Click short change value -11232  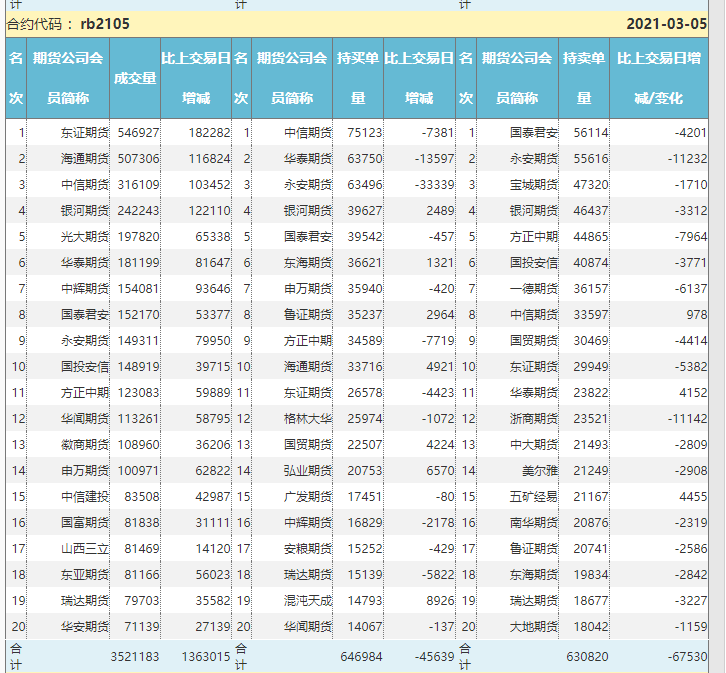pyautogui.click(x=687, y=159)
